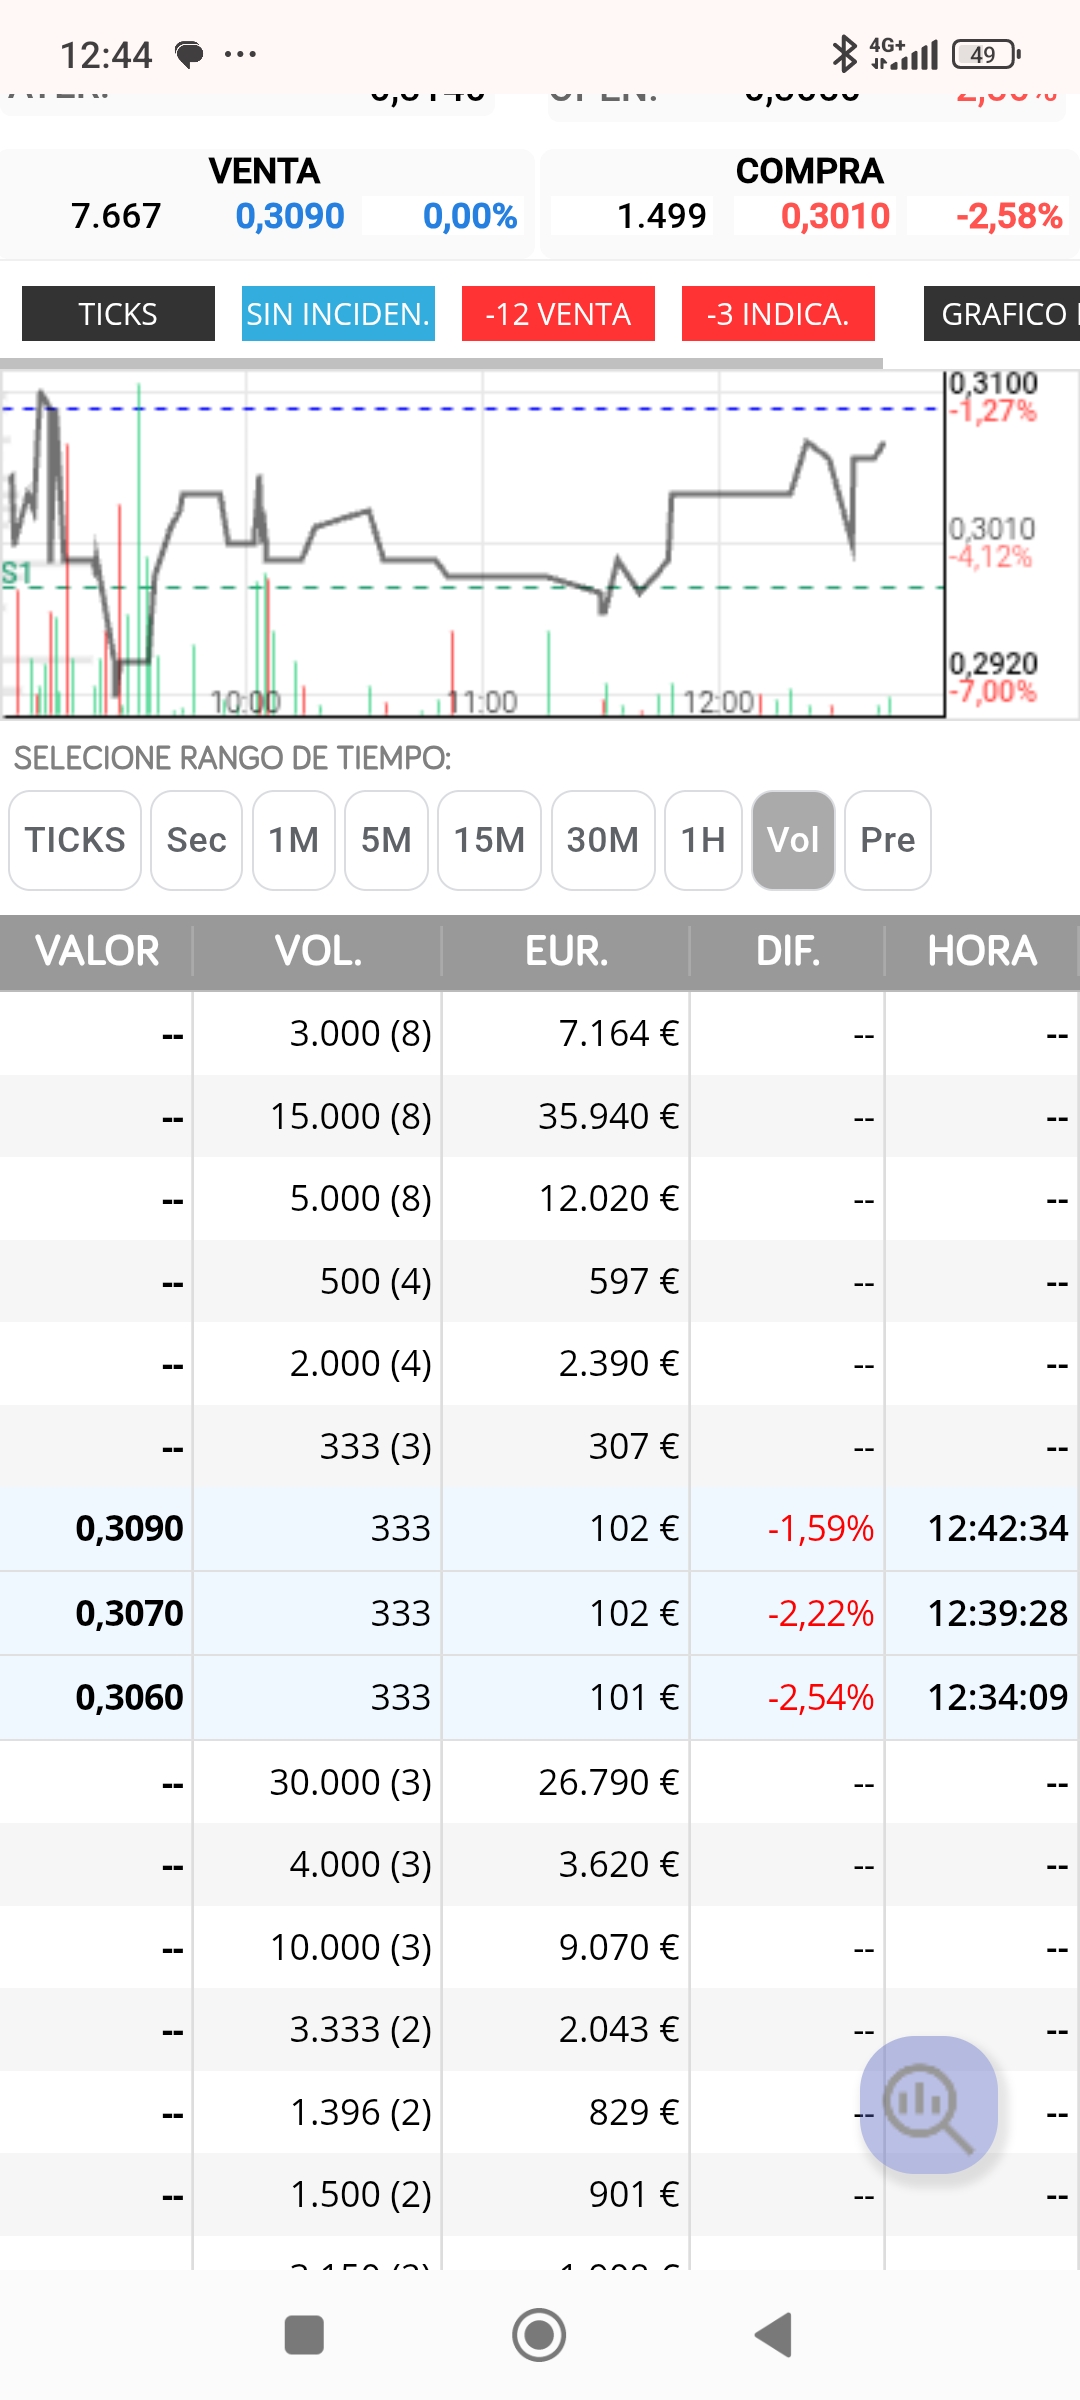Select the 1M time range option
The height and width of the screenshot is (2400, 1080).
pos(294,840)
